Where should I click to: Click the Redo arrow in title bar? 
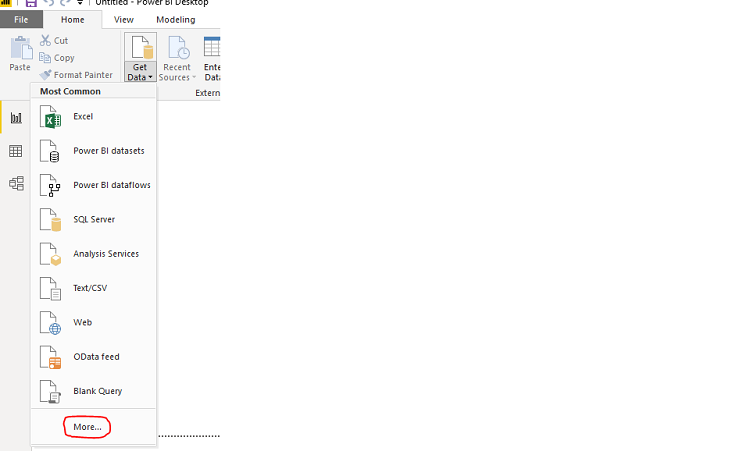point(66,2)
